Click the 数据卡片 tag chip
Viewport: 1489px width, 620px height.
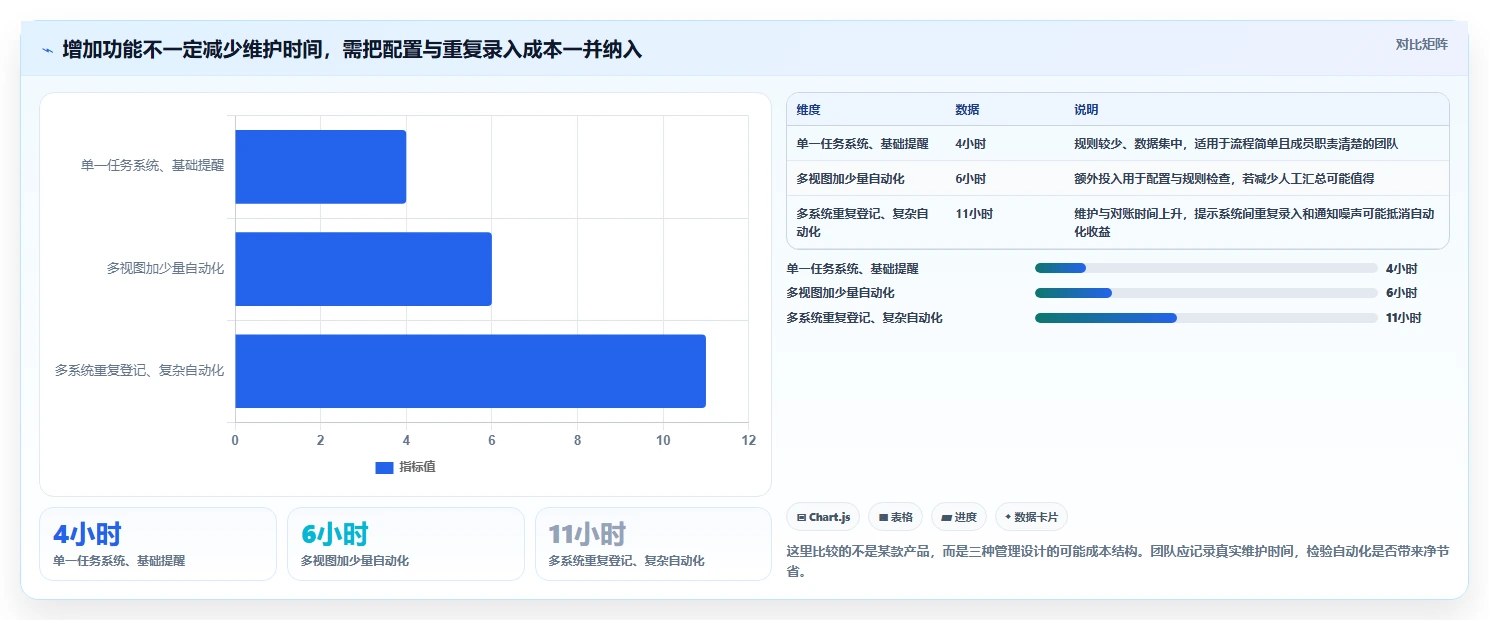point(1031,517)
